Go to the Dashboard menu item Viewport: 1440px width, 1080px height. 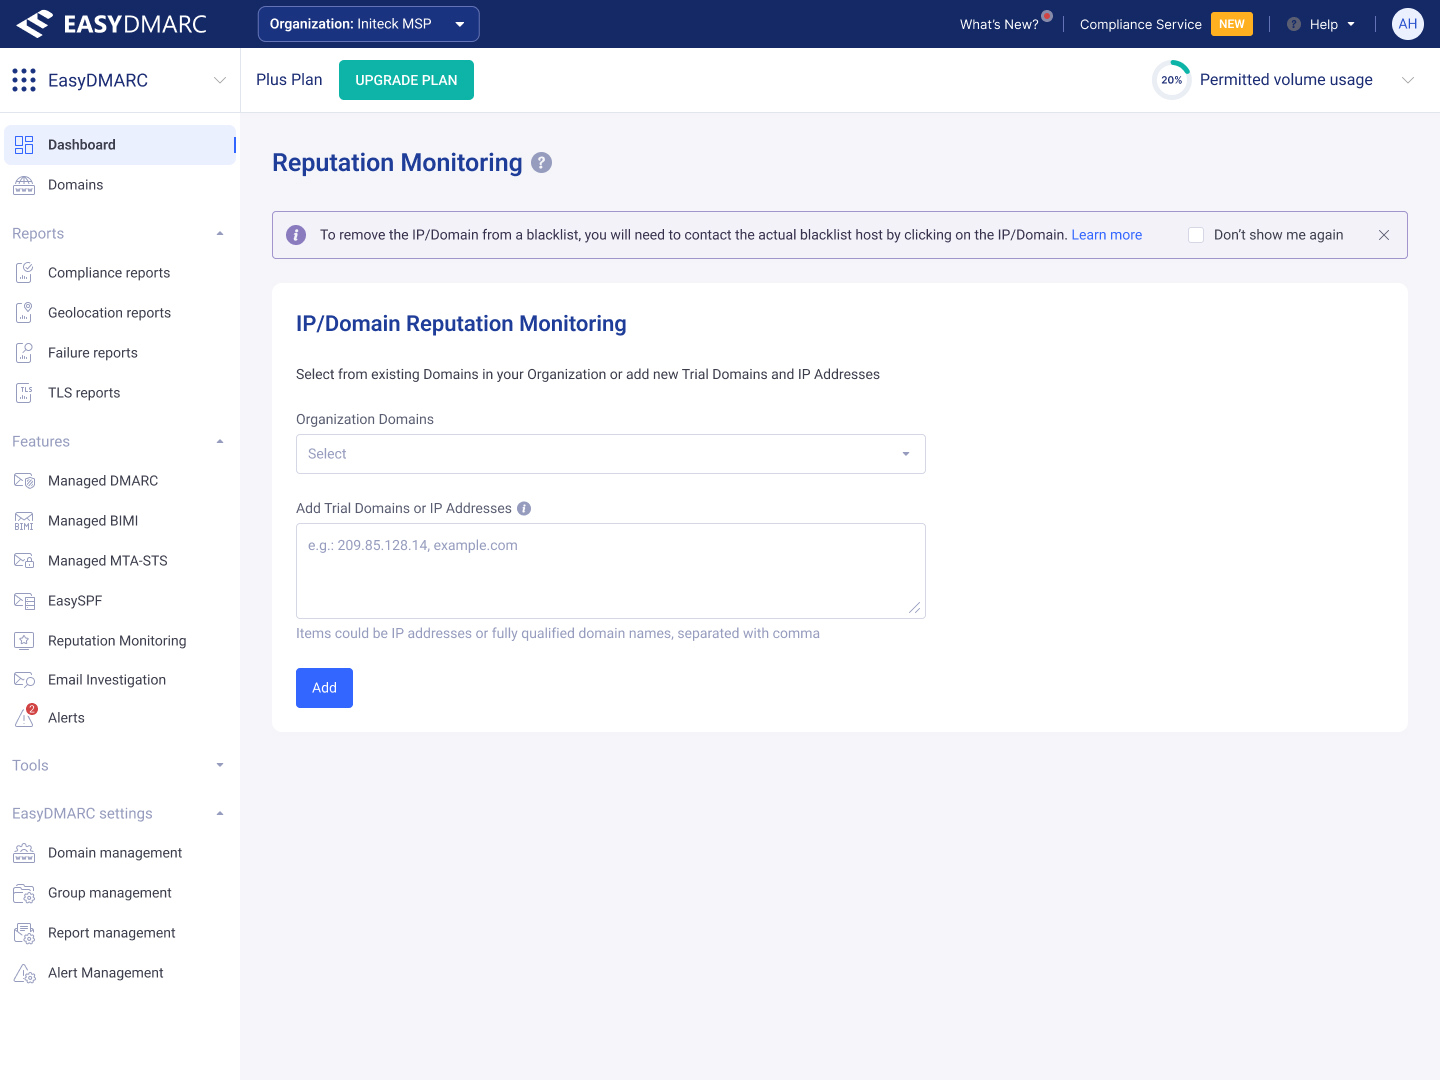click(120, 145)
